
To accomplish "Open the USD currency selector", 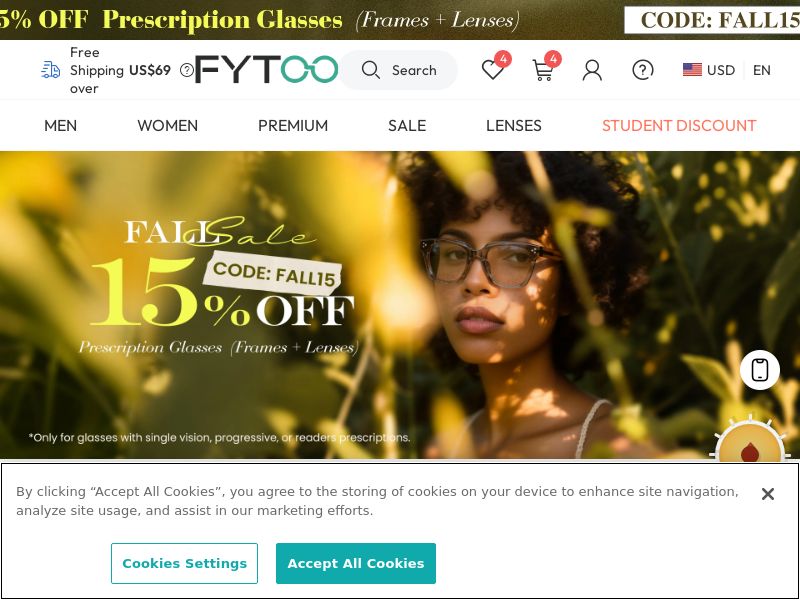I will pyautogui.click(x=709, y=70).
